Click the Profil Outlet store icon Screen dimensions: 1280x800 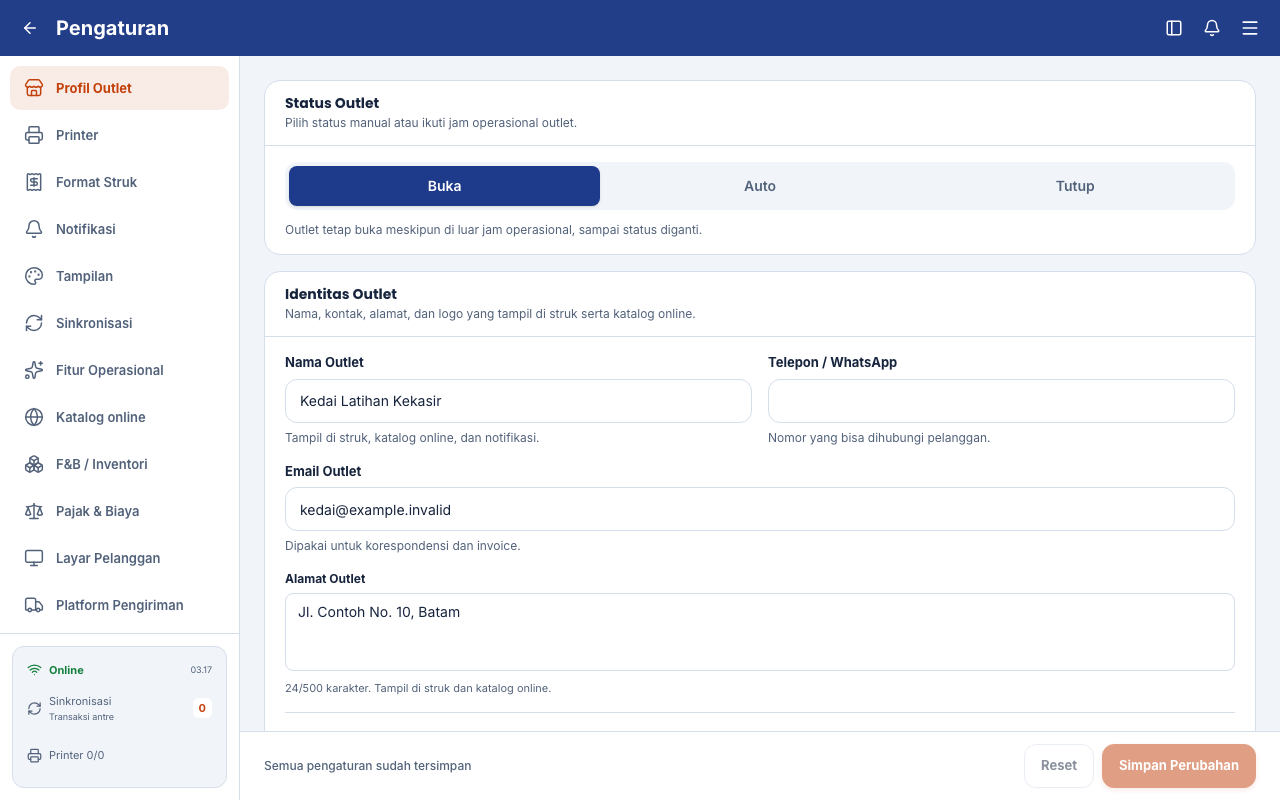click(x=34, y=88)
